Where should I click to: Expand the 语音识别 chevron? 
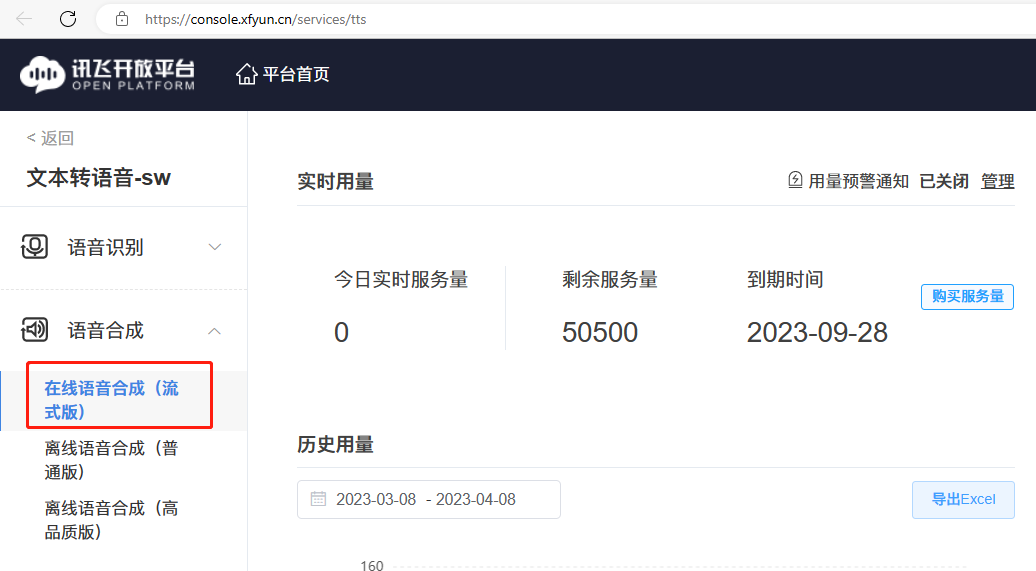pyautogui.click(x=215, y=247)
